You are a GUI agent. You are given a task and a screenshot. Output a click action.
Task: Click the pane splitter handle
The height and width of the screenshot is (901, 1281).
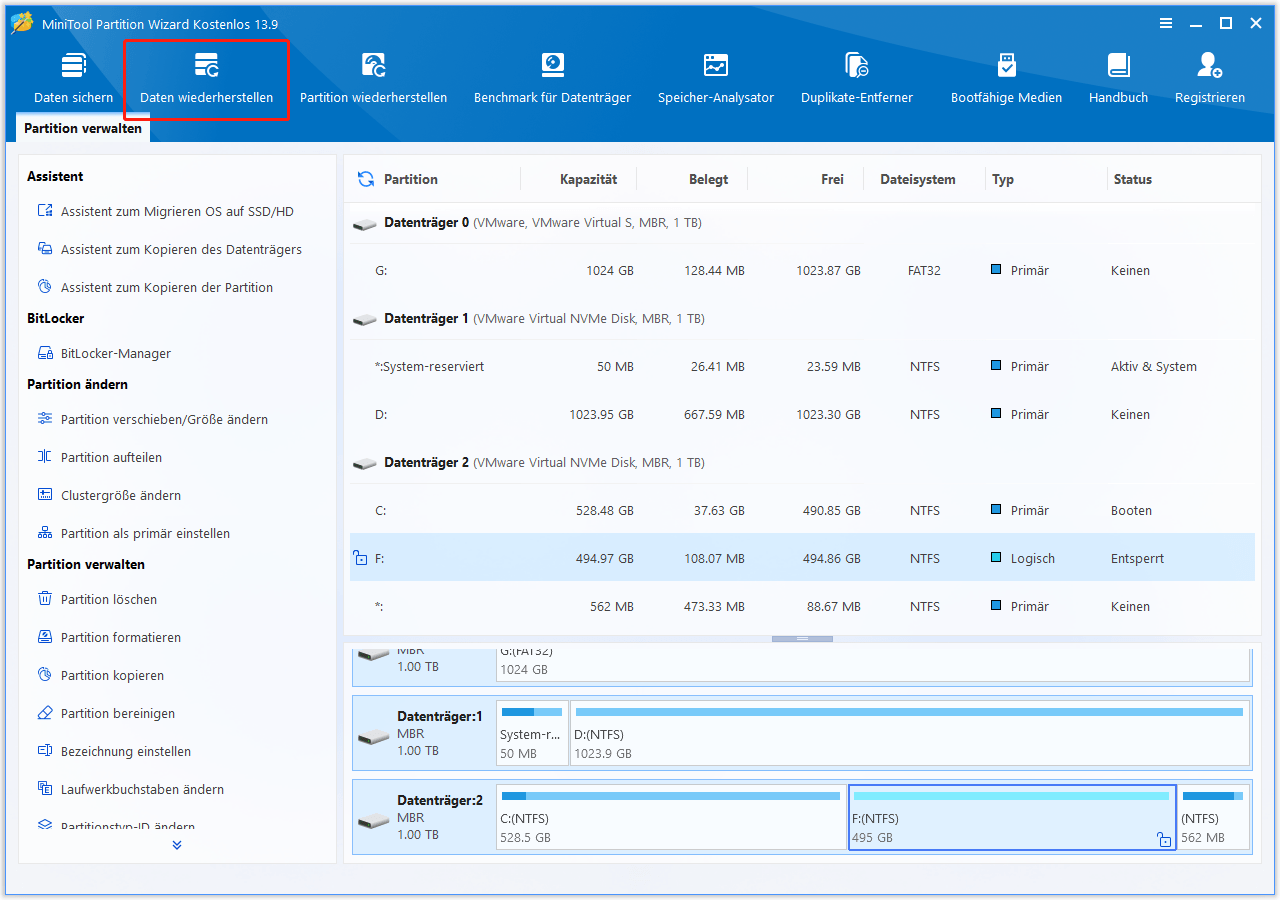tap(802, 638)
